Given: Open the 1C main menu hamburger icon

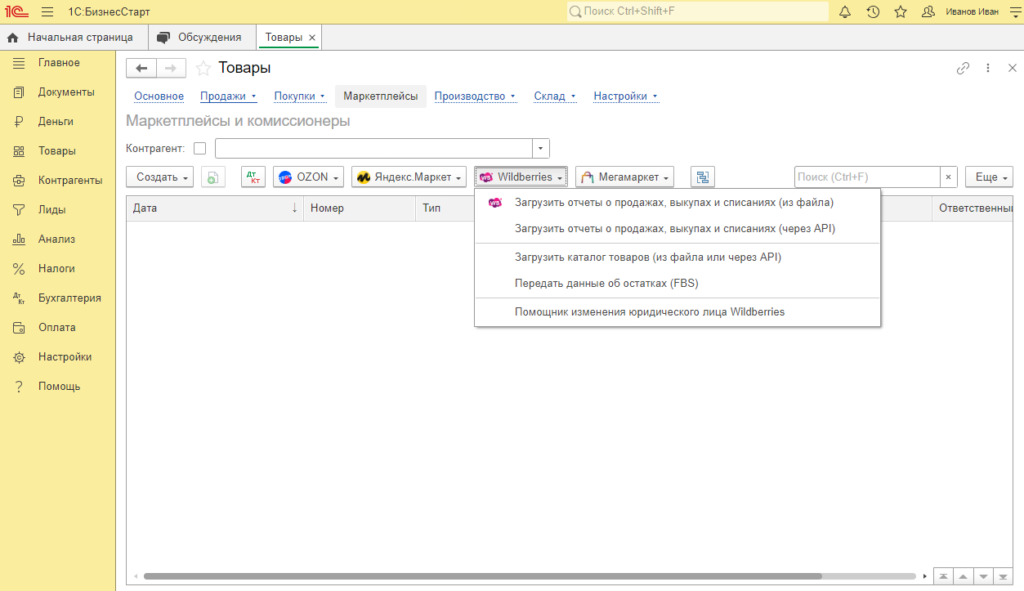Looking at the screenshot, I should coord(47,12).
